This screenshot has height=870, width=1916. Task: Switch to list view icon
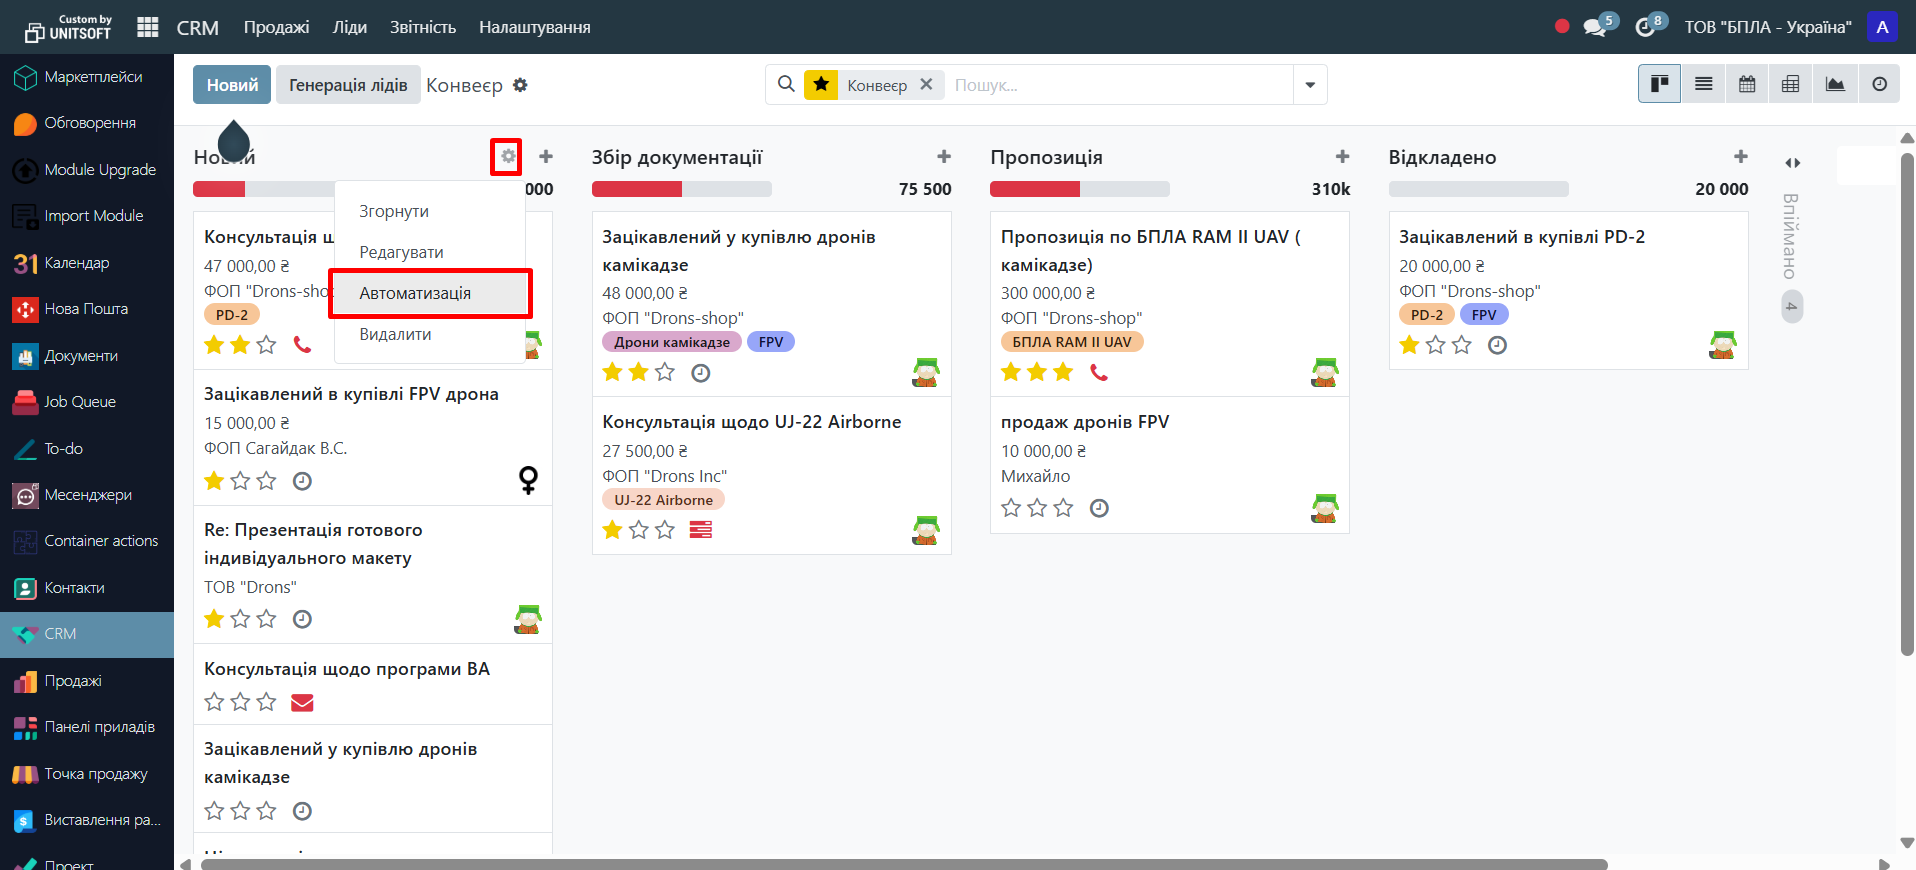(x=1703, y=85)
